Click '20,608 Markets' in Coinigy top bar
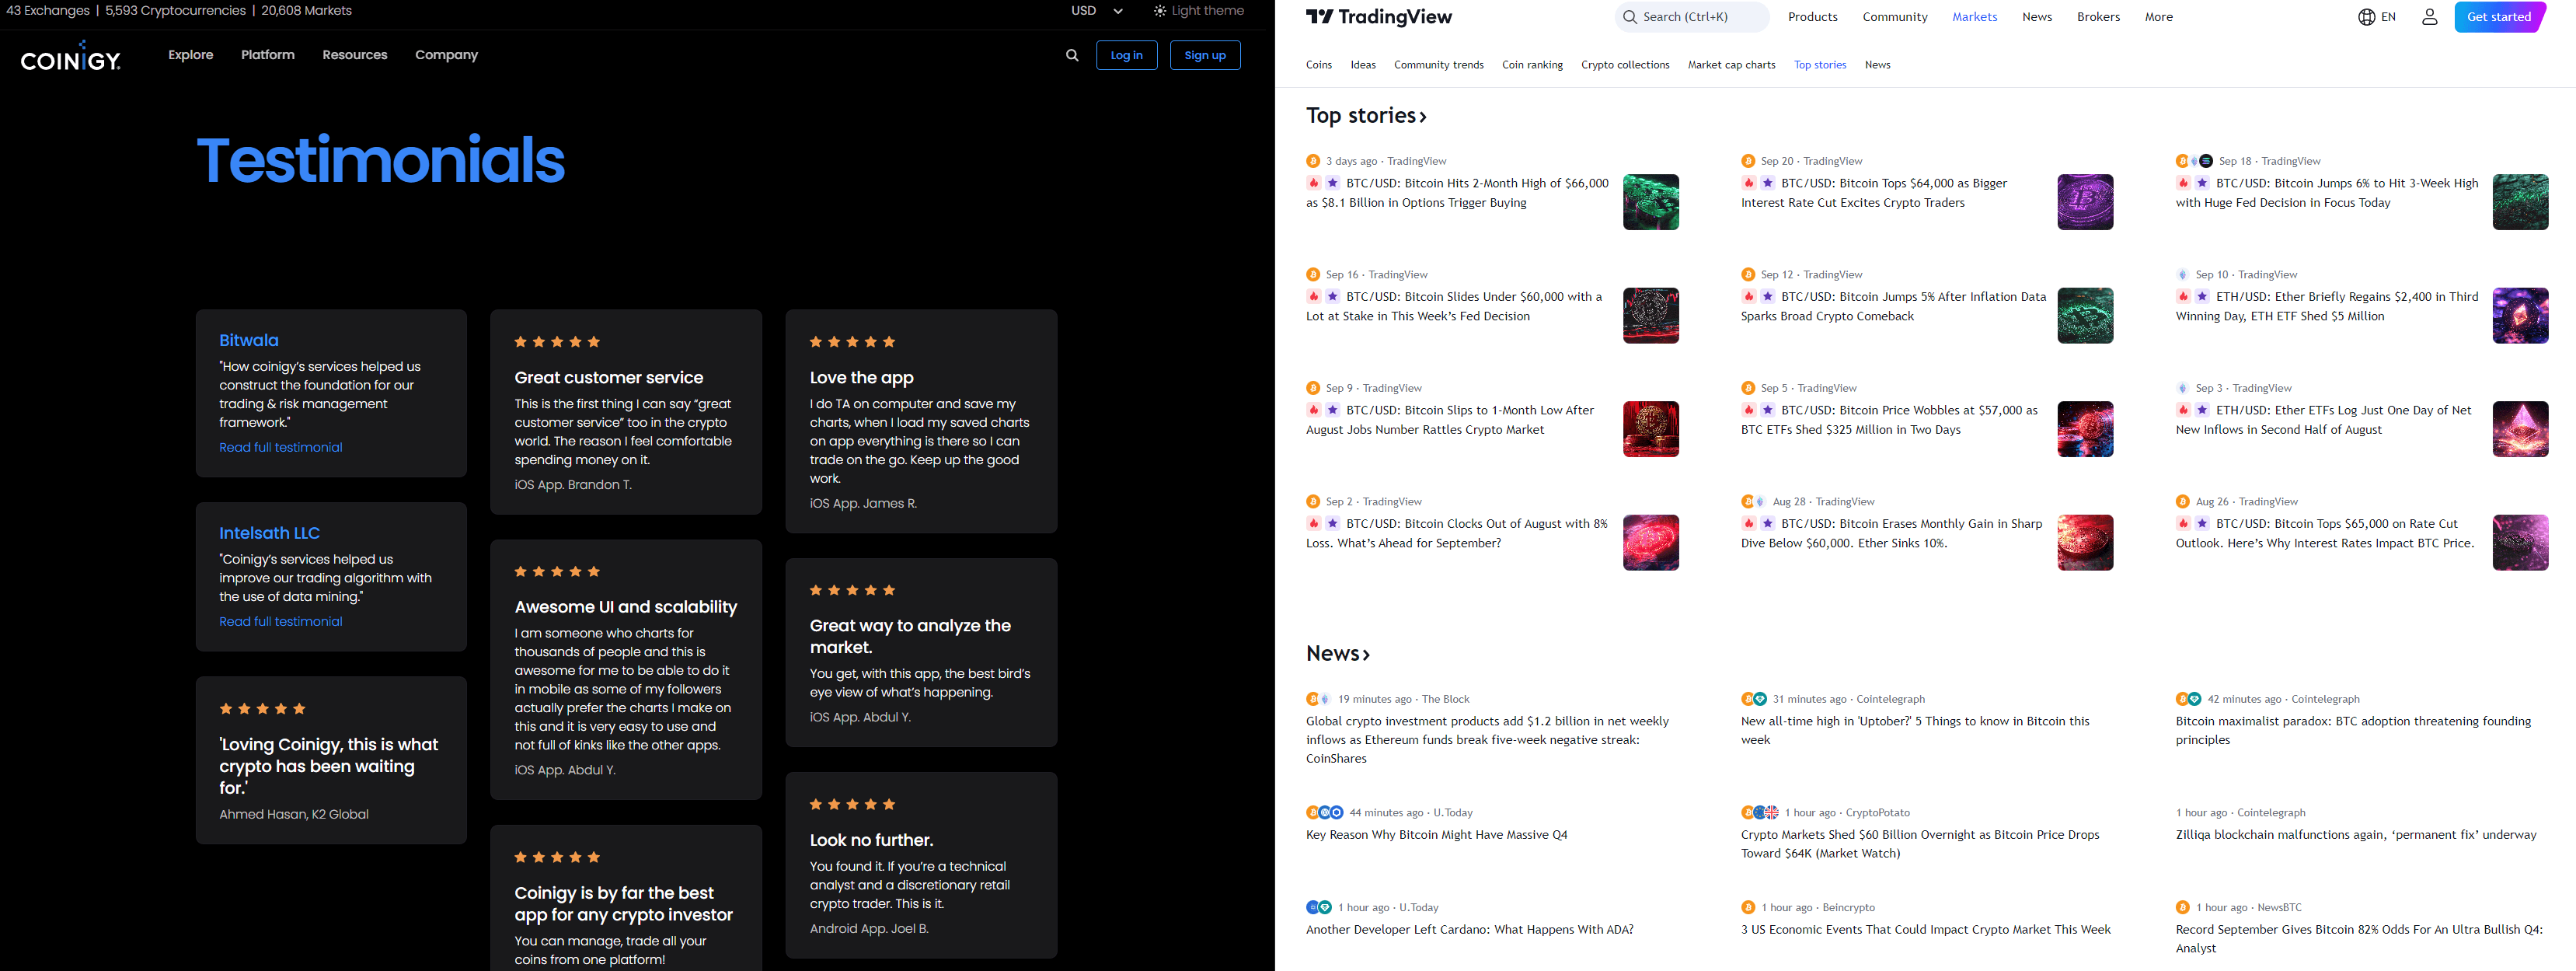Viewport: 2576px width, 971px height. [x=306, y=11]
